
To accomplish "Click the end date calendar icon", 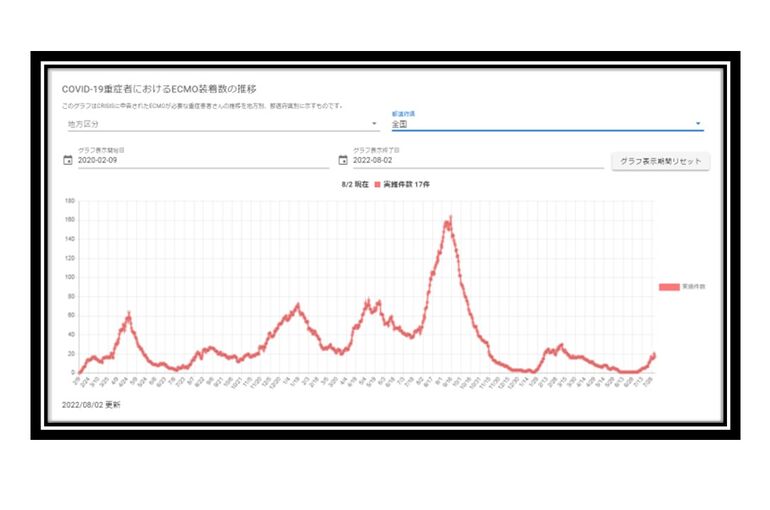I will point(343,160).
